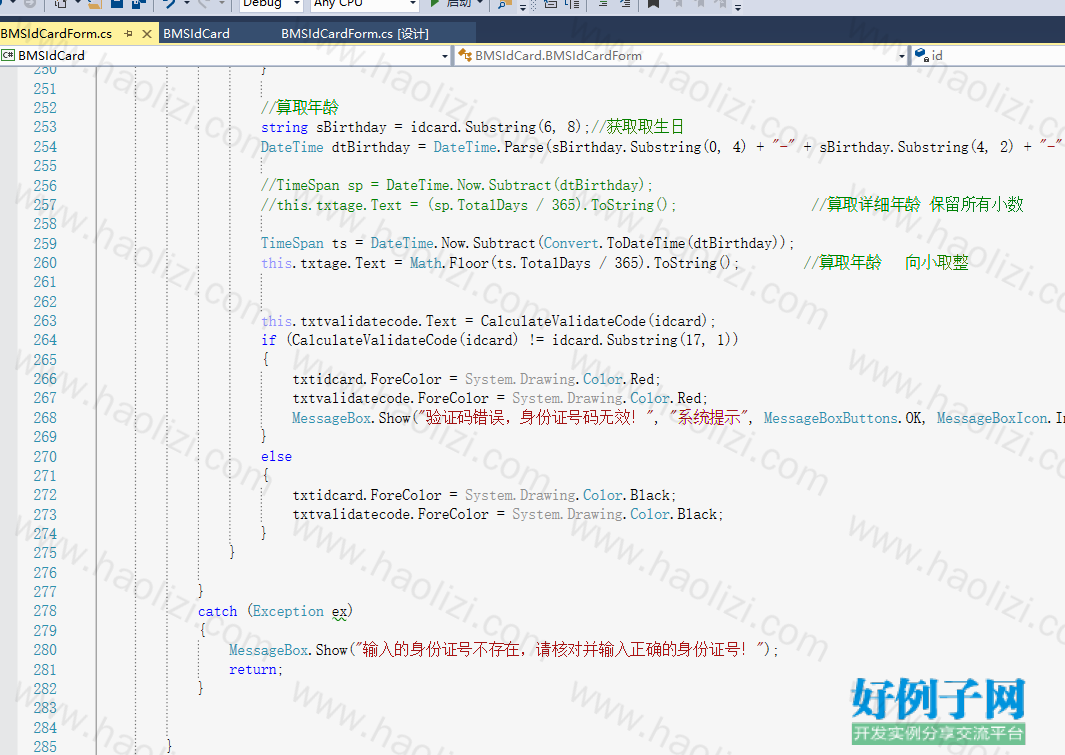
Task: Click line number 268
Action: coord(45,418)
